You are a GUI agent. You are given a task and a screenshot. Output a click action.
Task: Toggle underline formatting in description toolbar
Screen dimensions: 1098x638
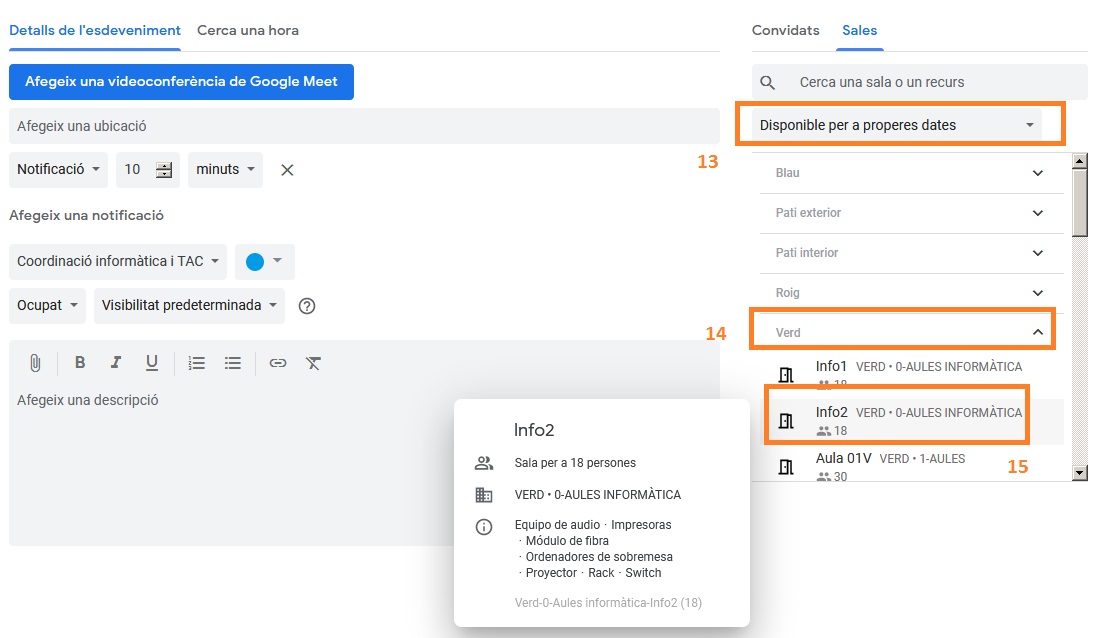(151, 363)
